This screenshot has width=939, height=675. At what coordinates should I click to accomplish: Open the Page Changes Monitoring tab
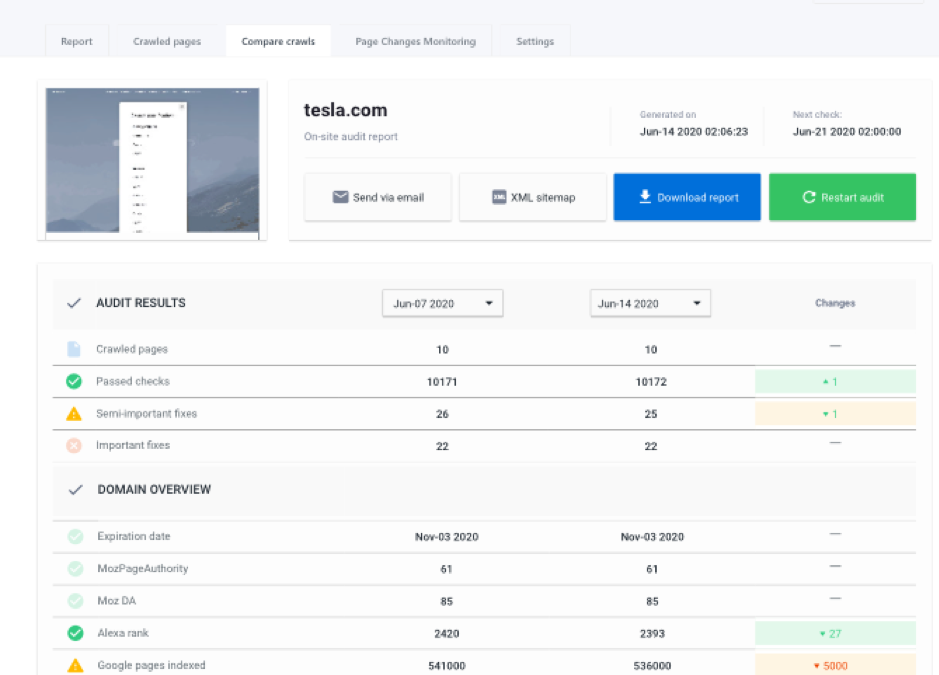click(415, 42)
